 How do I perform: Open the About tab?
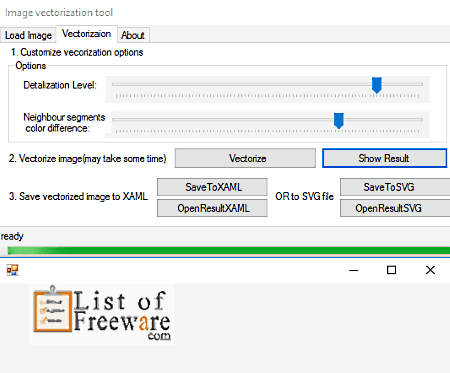pos(133,35)
